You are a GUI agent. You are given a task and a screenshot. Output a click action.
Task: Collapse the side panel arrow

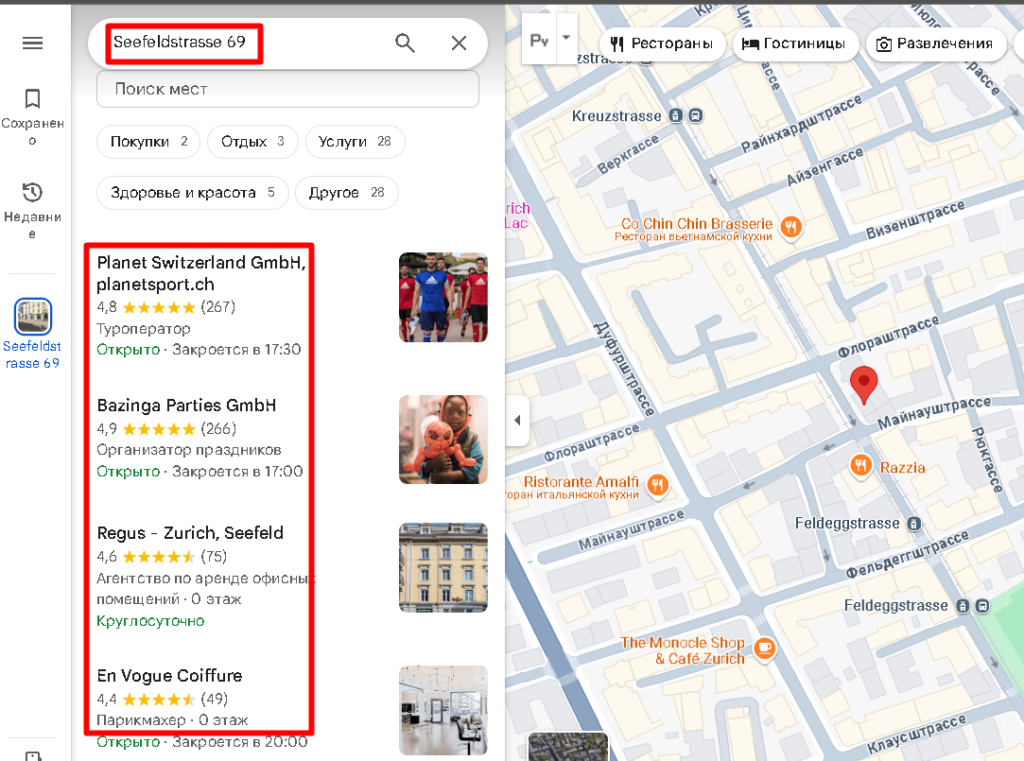tap(517, 420)
